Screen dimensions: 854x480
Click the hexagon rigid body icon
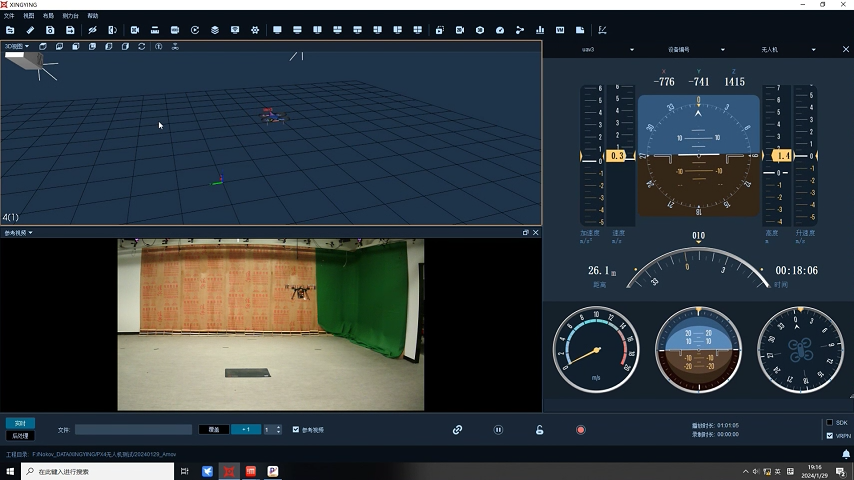pyautogui.click(x=480, y=30)
